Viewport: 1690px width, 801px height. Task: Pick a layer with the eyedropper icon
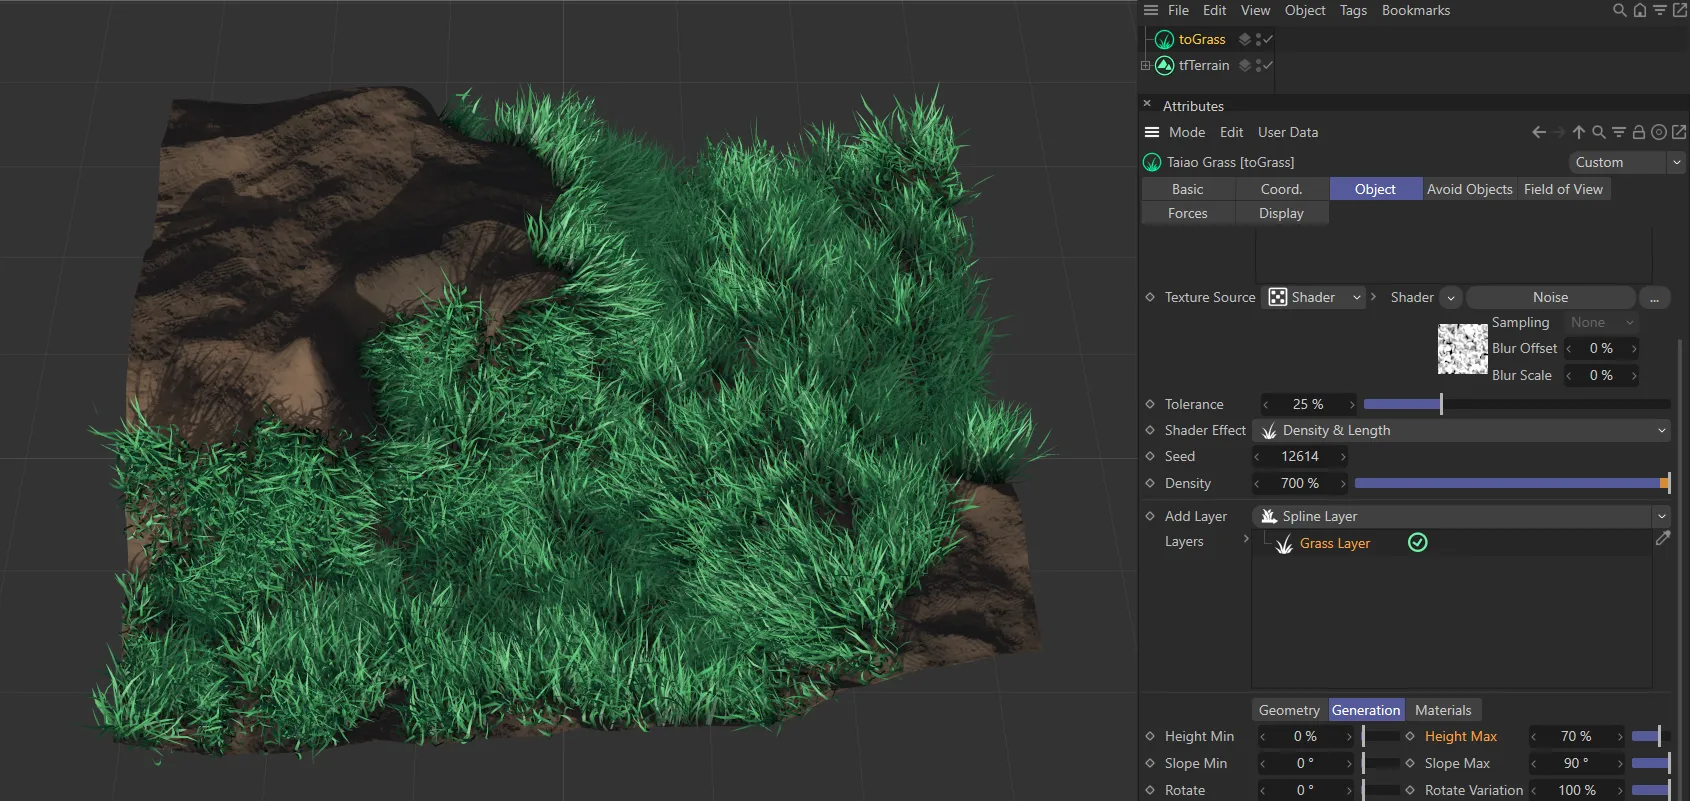[x=1663, y=538]
